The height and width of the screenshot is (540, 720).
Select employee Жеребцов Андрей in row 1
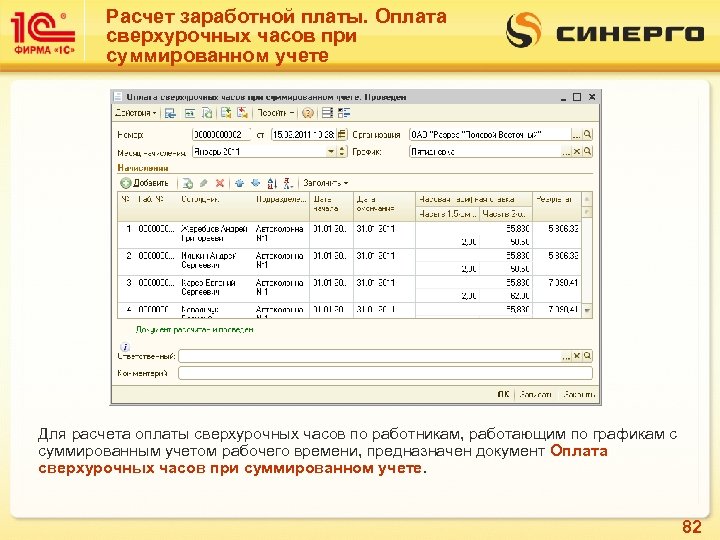(214, 233)
